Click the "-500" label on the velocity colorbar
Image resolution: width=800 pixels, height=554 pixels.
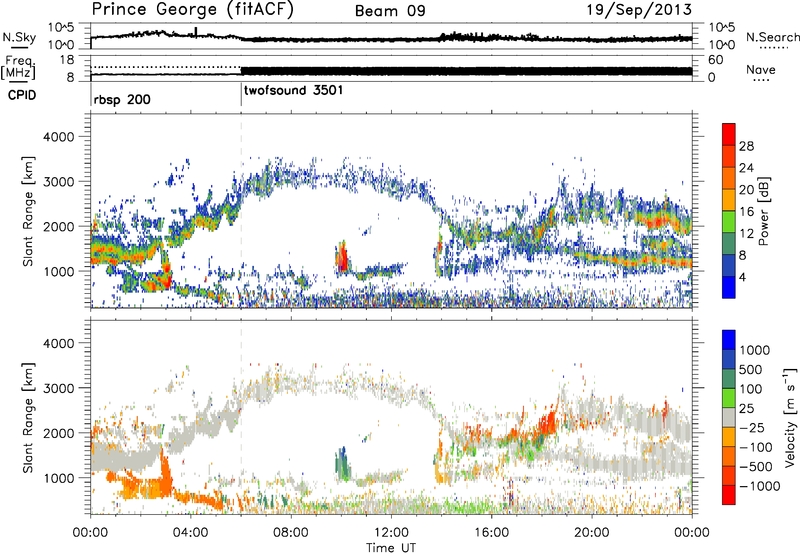[756, 467]
